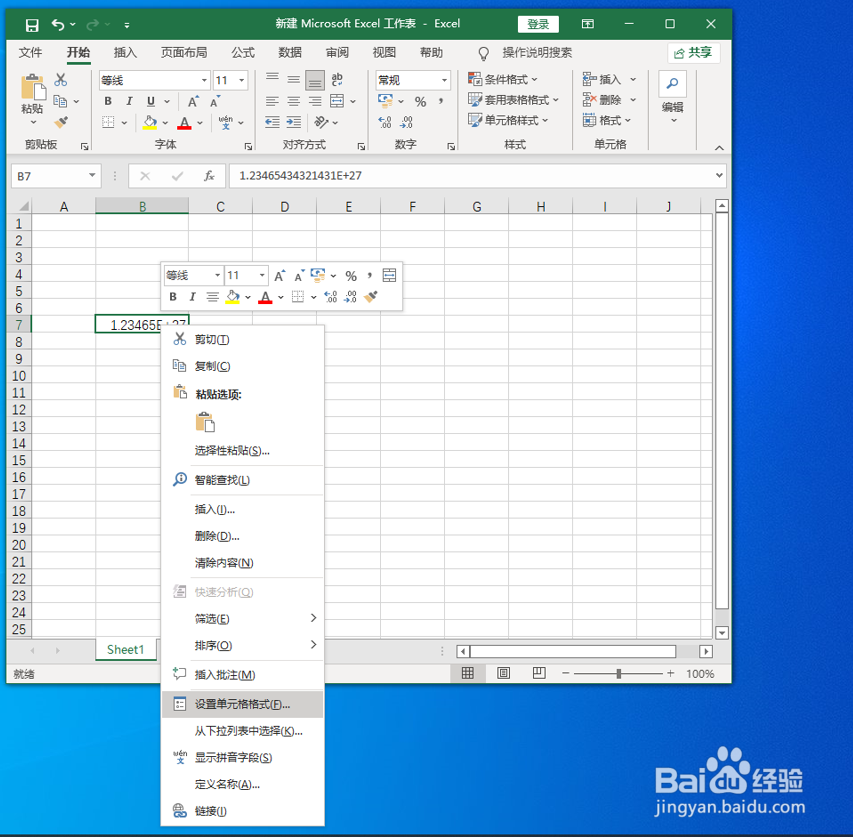
Task: Click the 共享 share button
Action: pyautogui.click(x=693, y=53)
